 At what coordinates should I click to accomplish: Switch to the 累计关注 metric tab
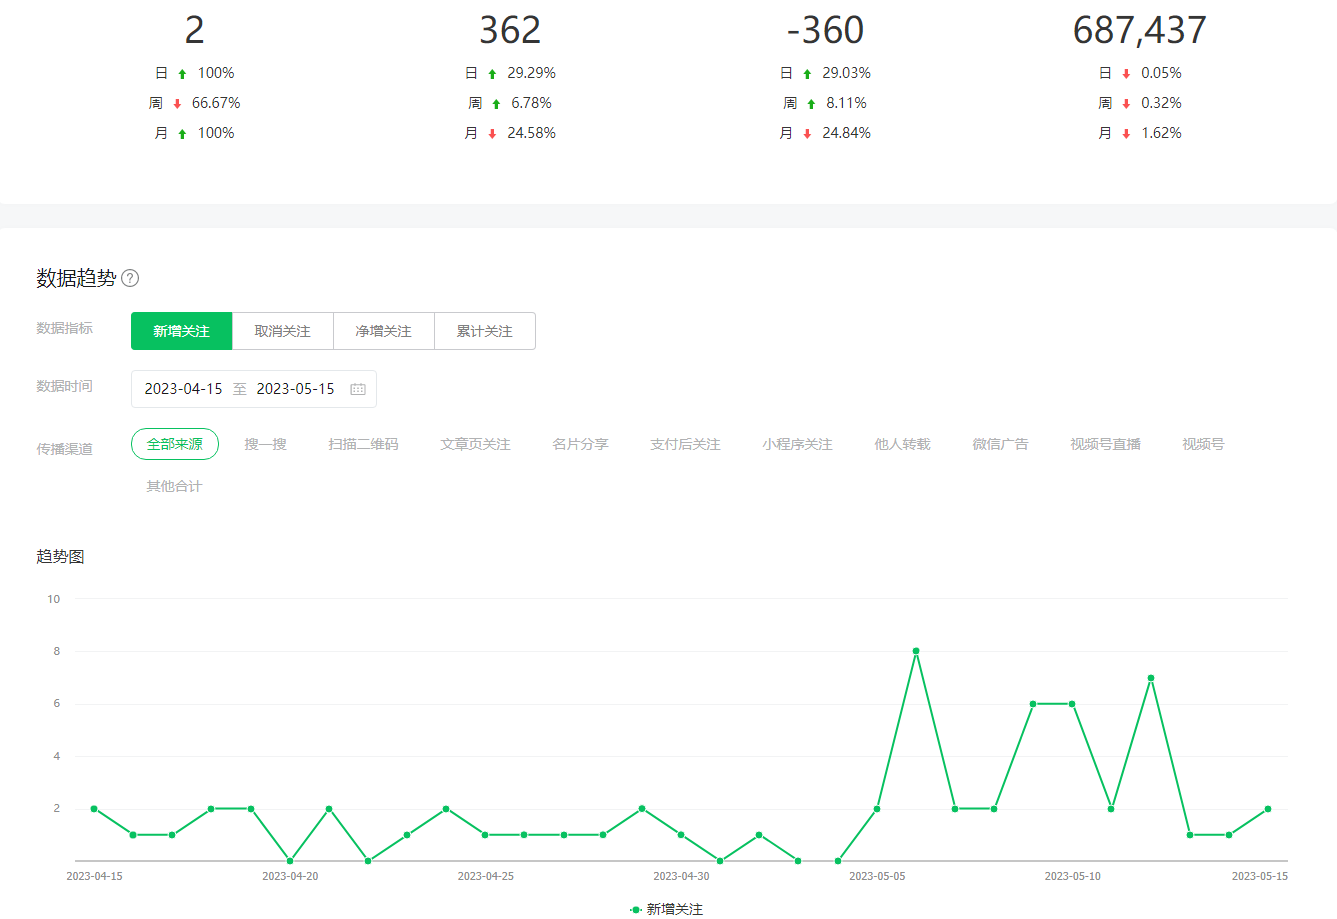[484, 331]
